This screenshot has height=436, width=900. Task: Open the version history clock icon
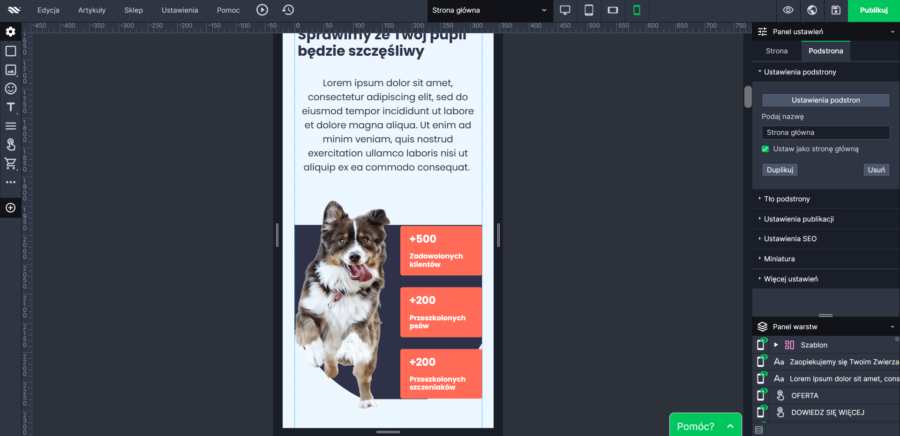coord(288,10)
